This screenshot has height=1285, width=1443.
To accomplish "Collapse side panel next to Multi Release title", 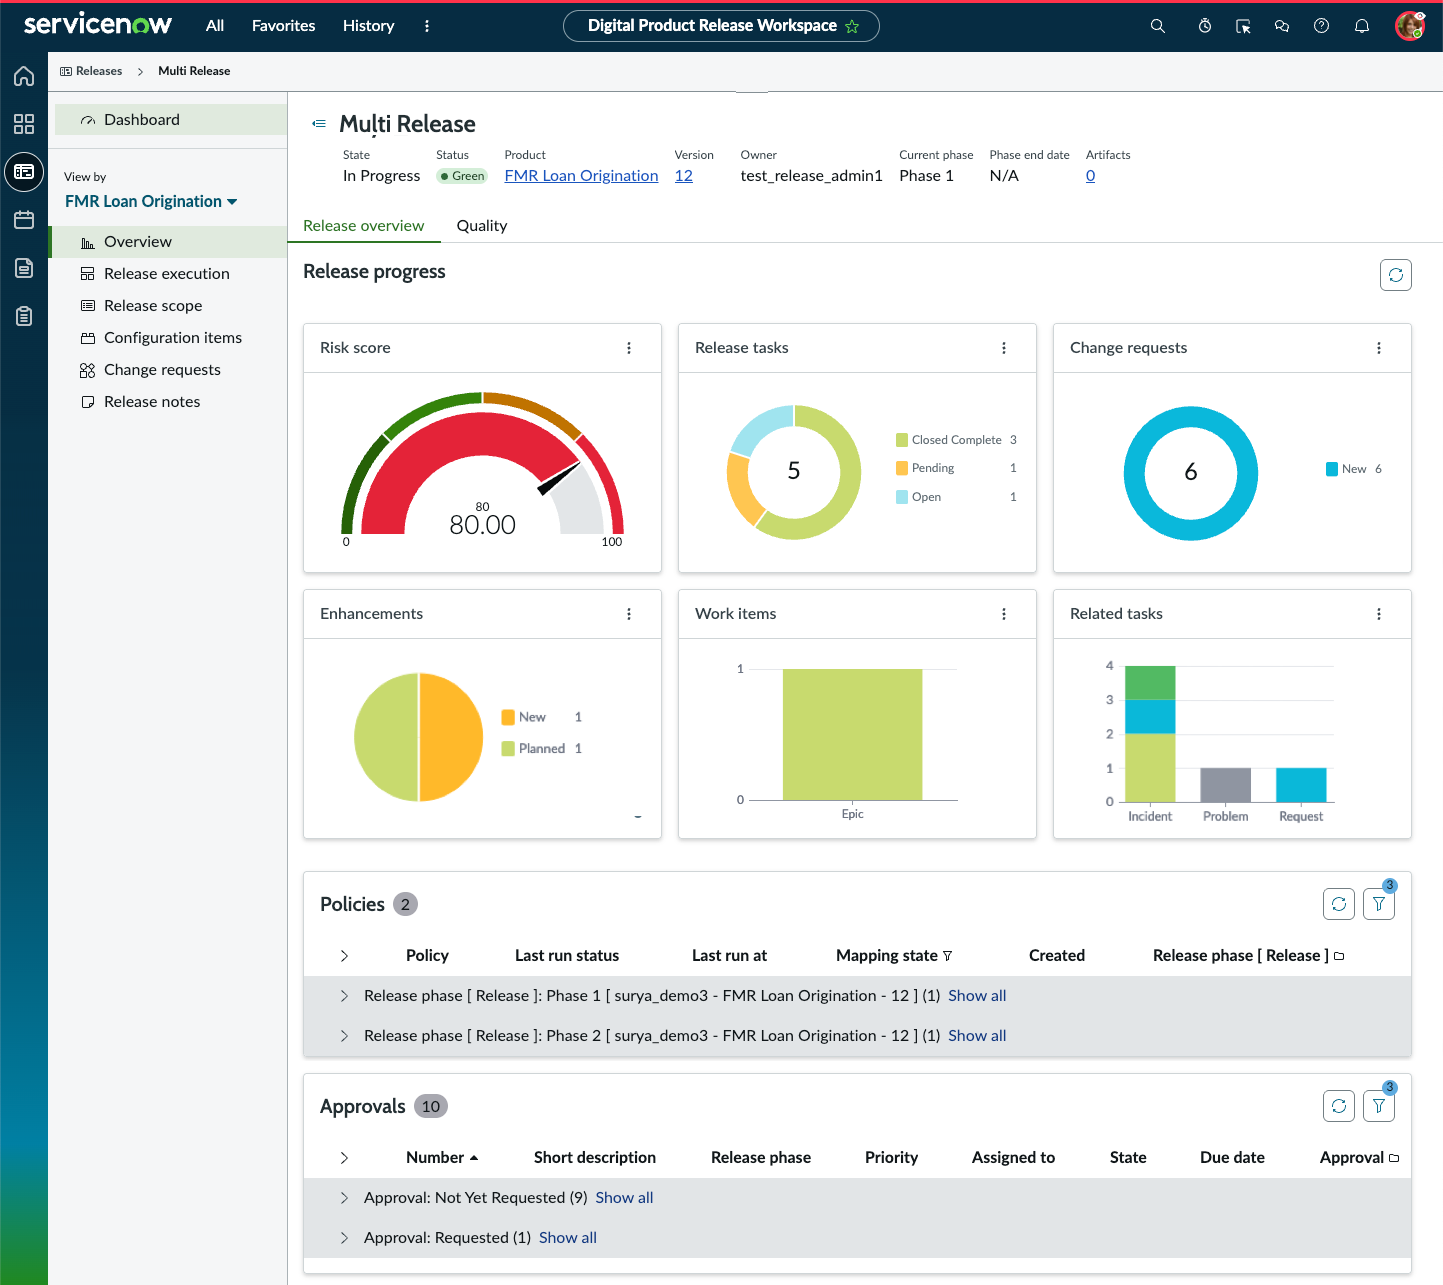I will [319, 124].
